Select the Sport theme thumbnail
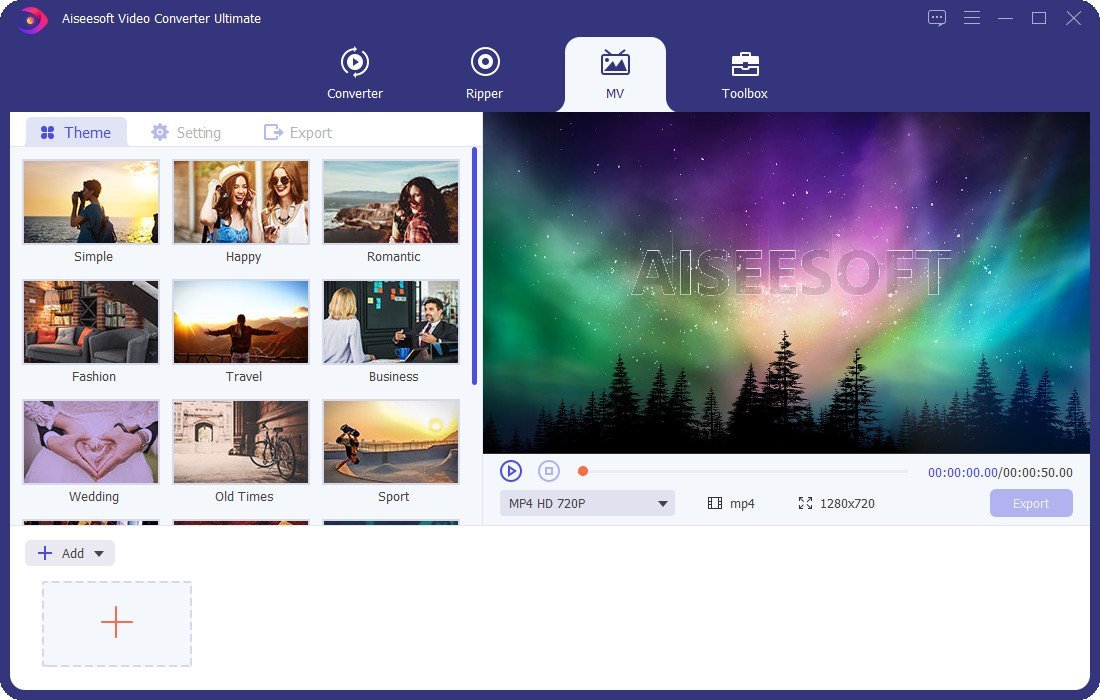1100x700 pixels. pos(391,442)
